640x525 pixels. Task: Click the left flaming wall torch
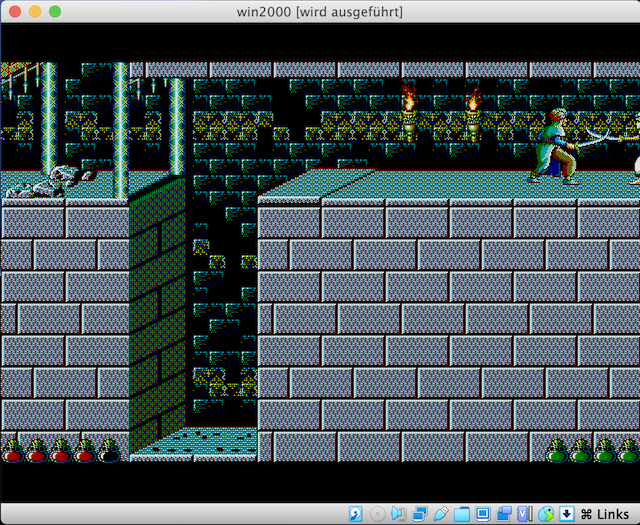[409, 111]
